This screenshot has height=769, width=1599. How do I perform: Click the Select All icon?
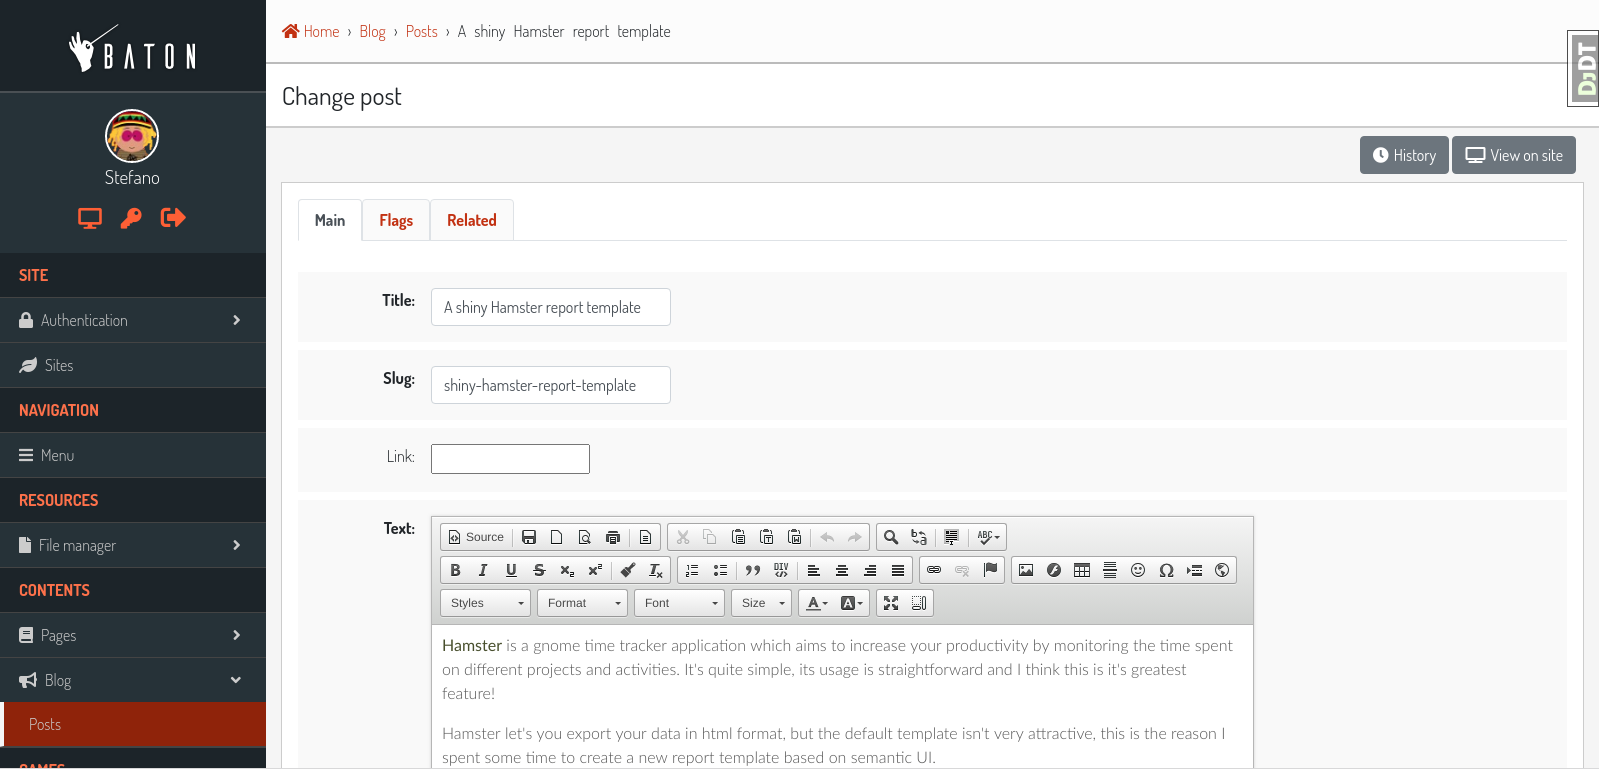[x=951, y=537]
